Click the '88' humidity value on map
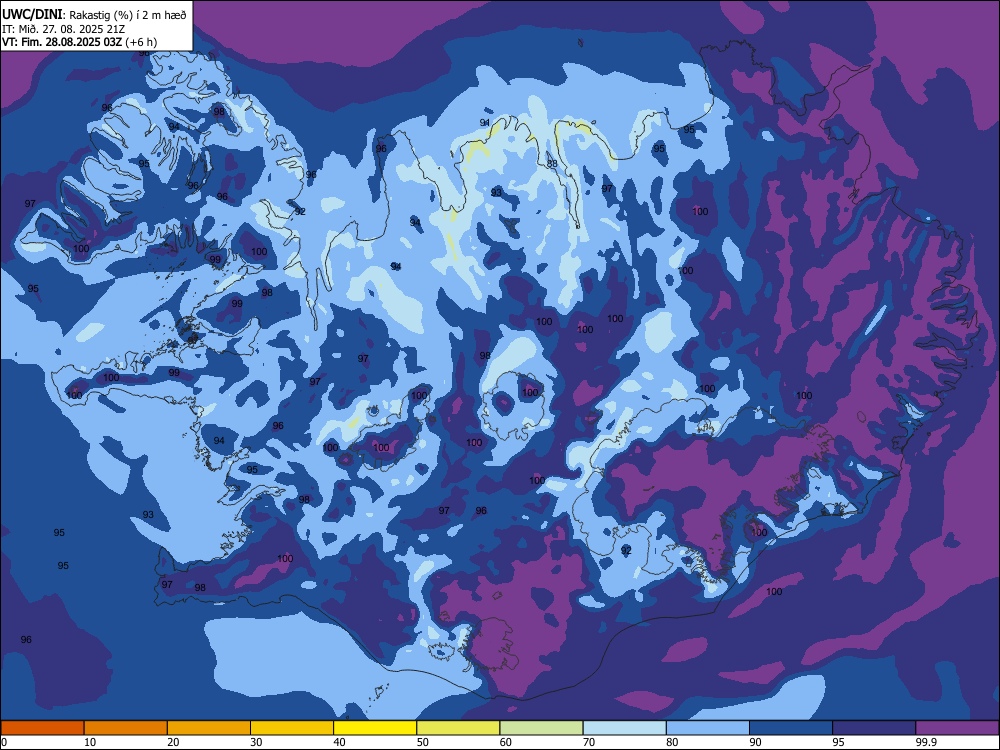1000x750 pixels. click(552, 164)
